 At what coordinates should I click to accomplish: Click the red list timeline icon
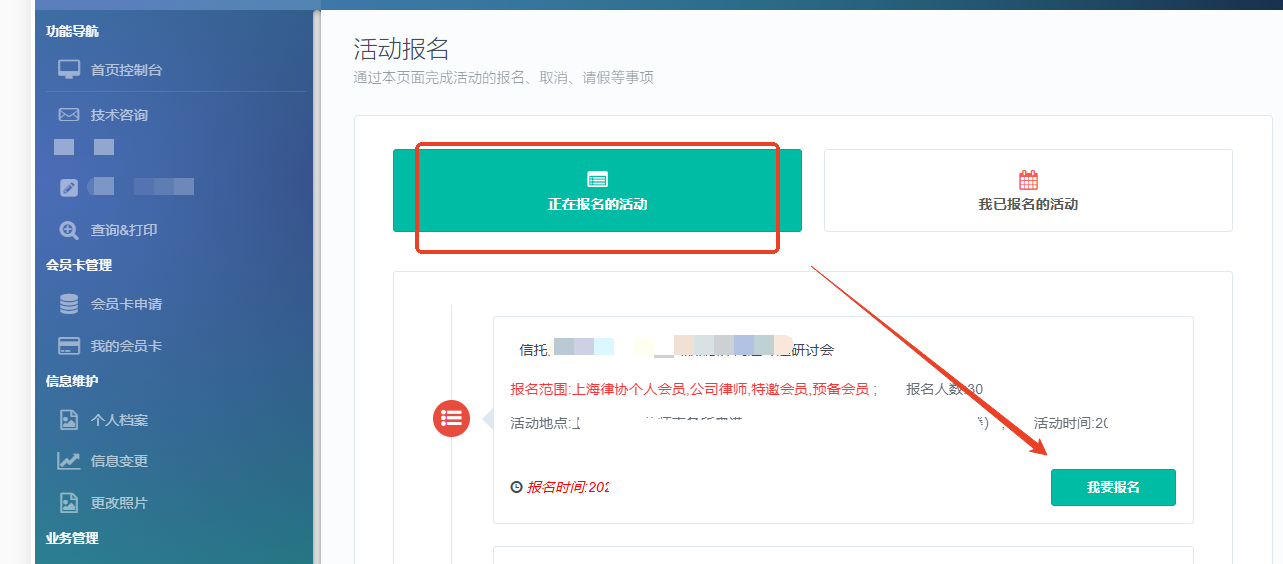click(x=451, y=418)
